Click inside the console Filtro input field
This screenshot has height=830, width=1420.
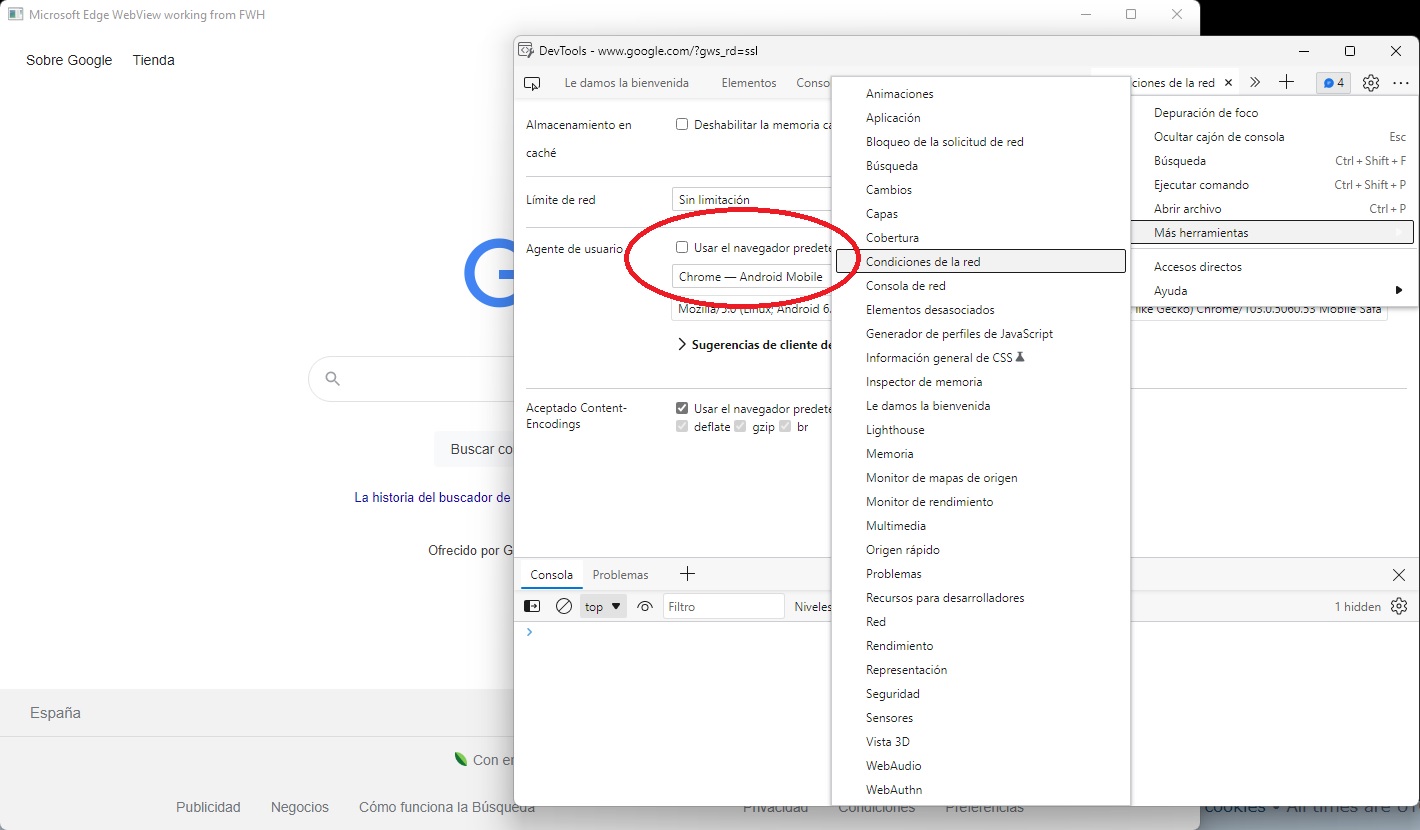(724, 606)
